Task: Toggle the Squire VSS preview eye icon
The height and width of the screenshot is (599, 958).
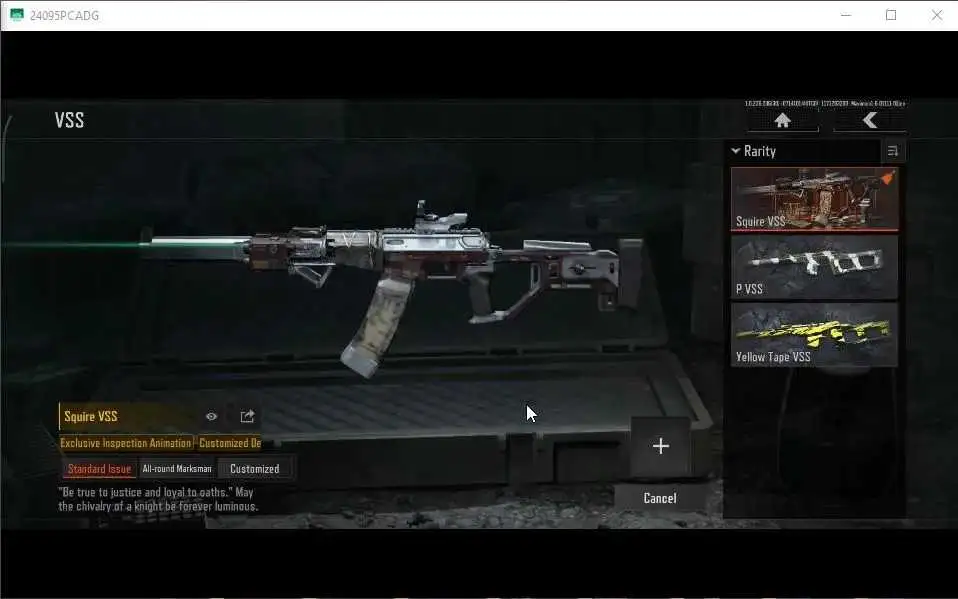Action: coord(211,416)
